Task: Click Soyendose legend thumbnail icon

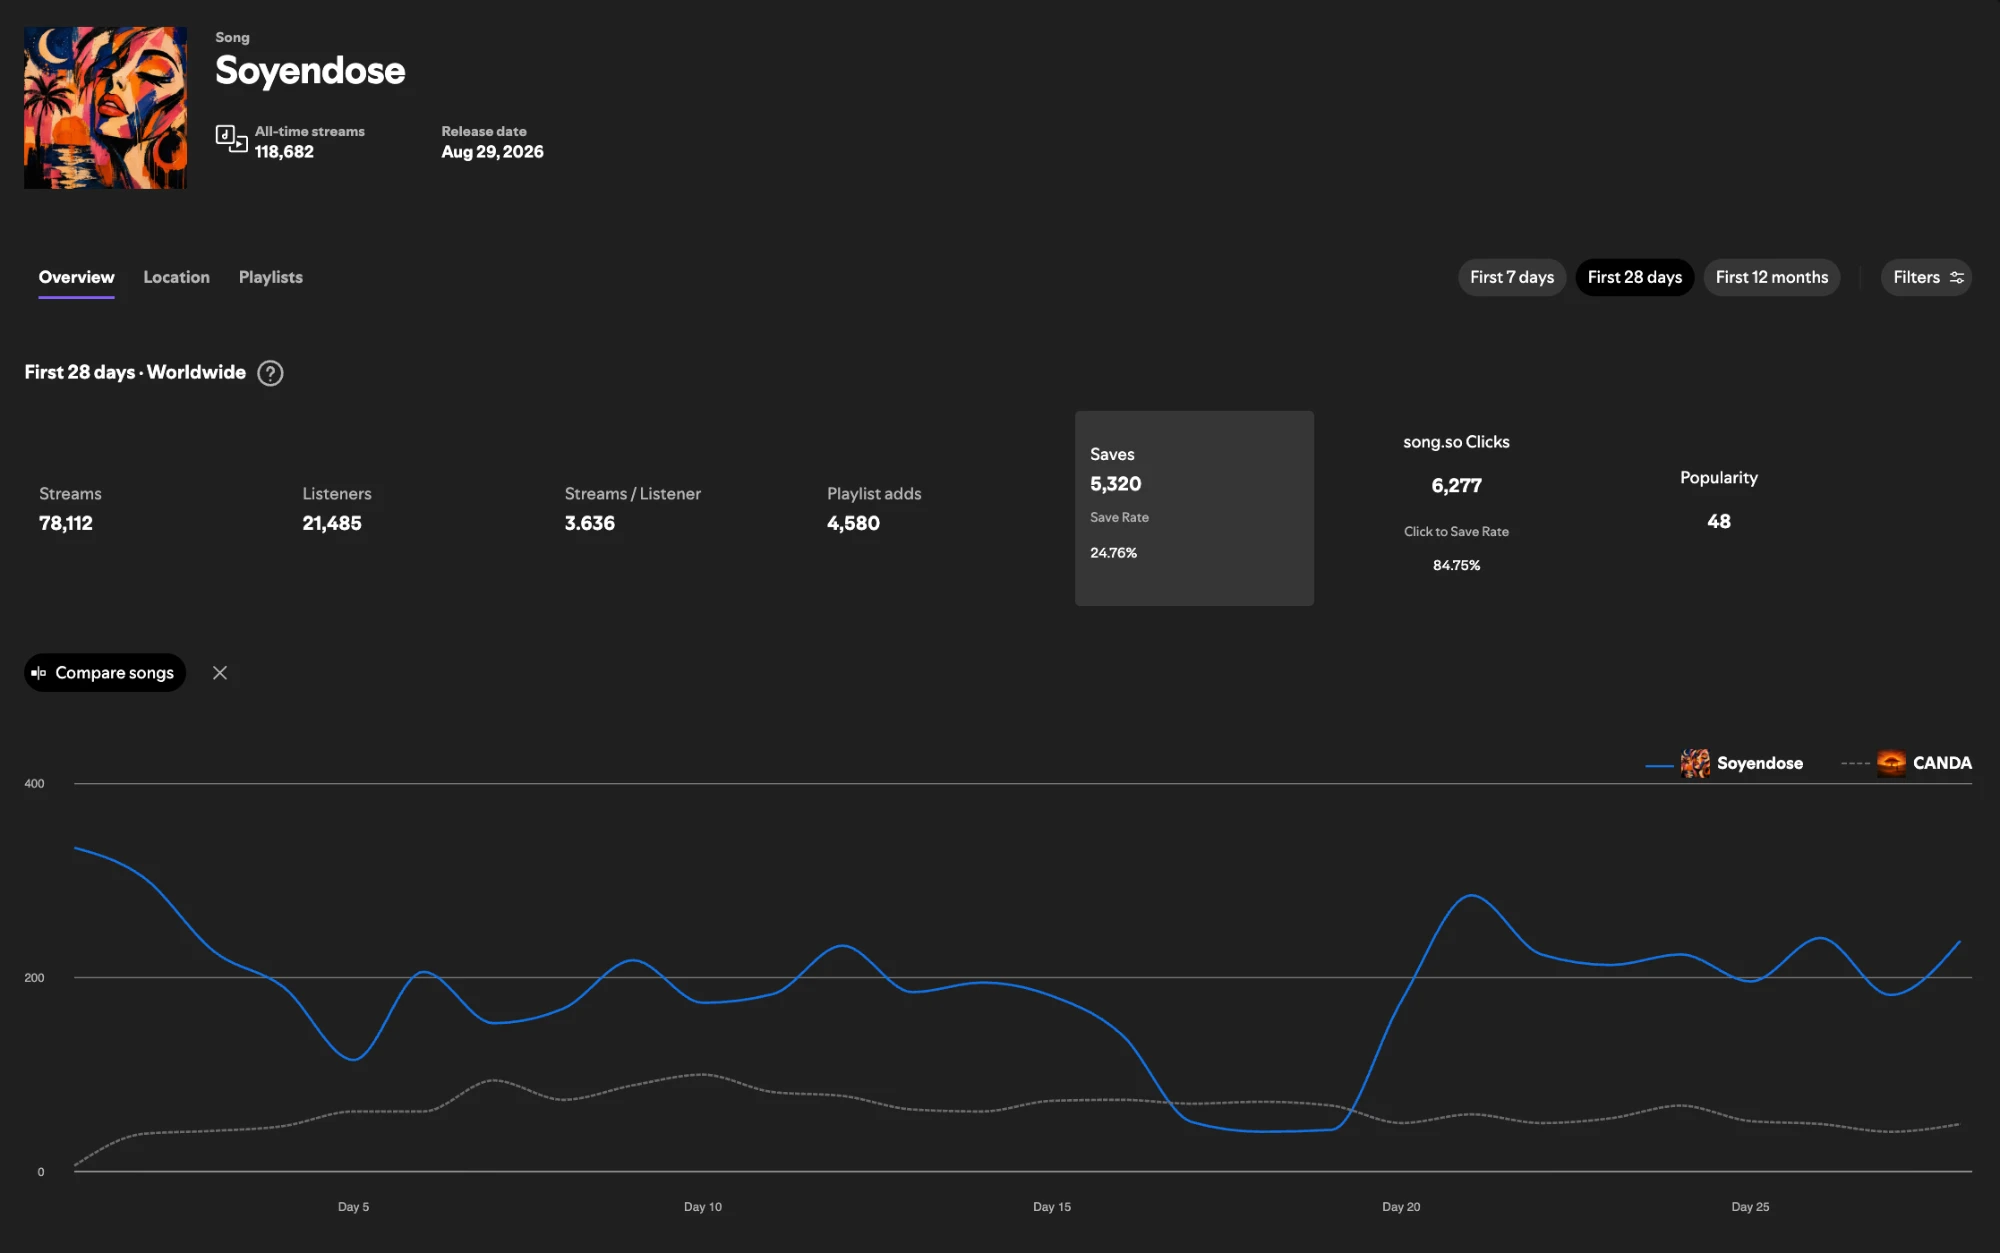Action: [x=1695, y=763]
